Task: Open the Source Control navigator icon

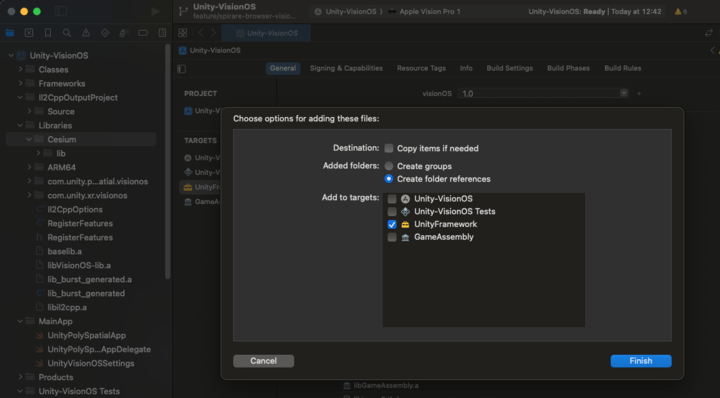Action: (x=29, y=33)
